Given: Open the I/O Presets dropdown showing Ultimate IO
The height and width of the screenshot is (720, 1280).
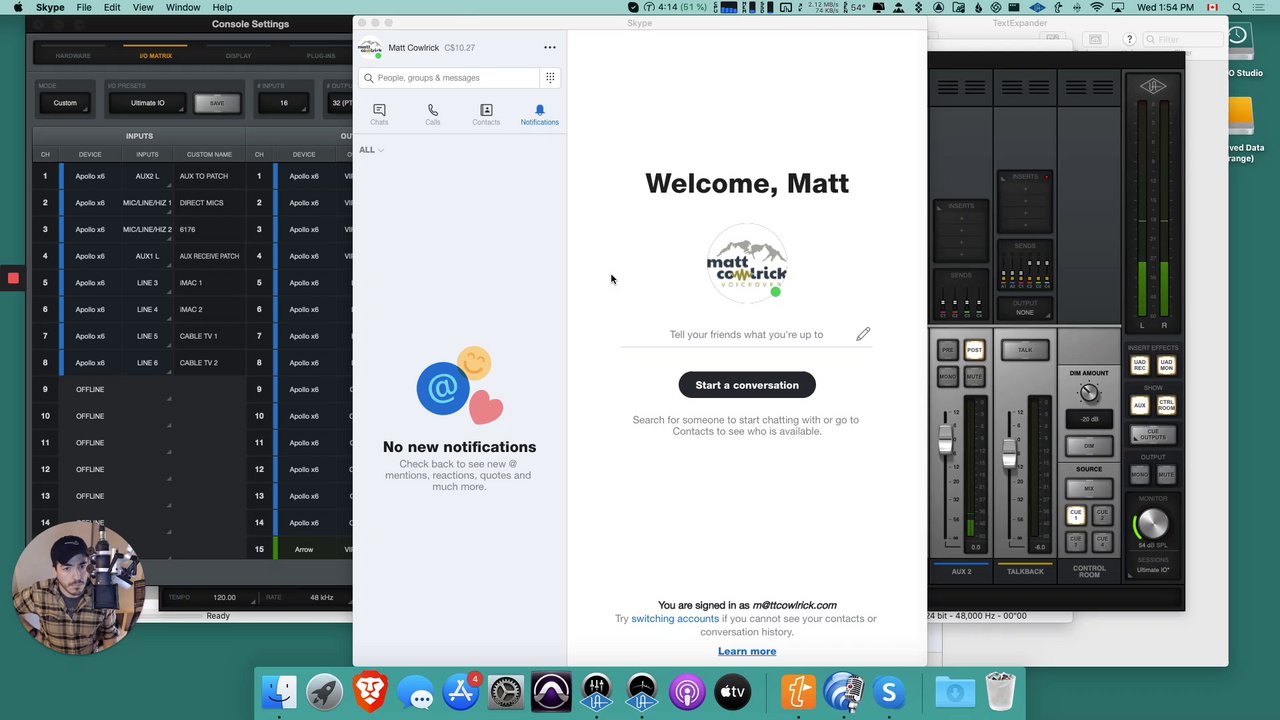Looking at the screenshot, I should (148, 103).
